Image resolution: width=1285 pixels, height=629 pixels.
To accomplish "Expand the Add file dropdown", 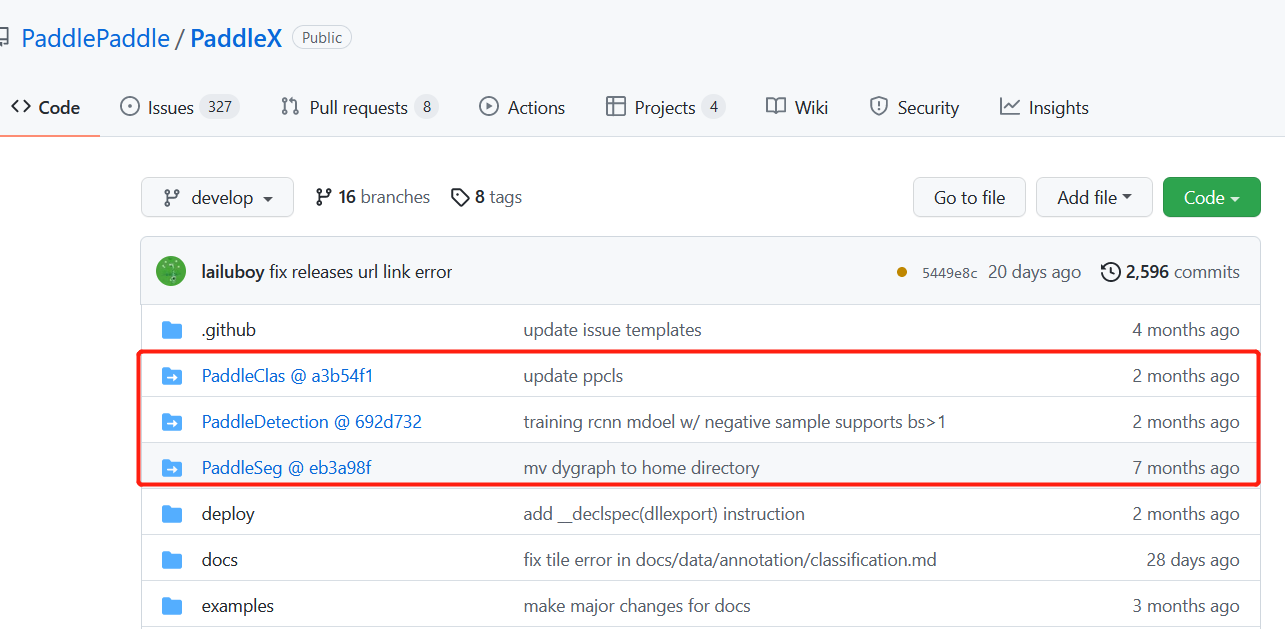I will 1093,197.
